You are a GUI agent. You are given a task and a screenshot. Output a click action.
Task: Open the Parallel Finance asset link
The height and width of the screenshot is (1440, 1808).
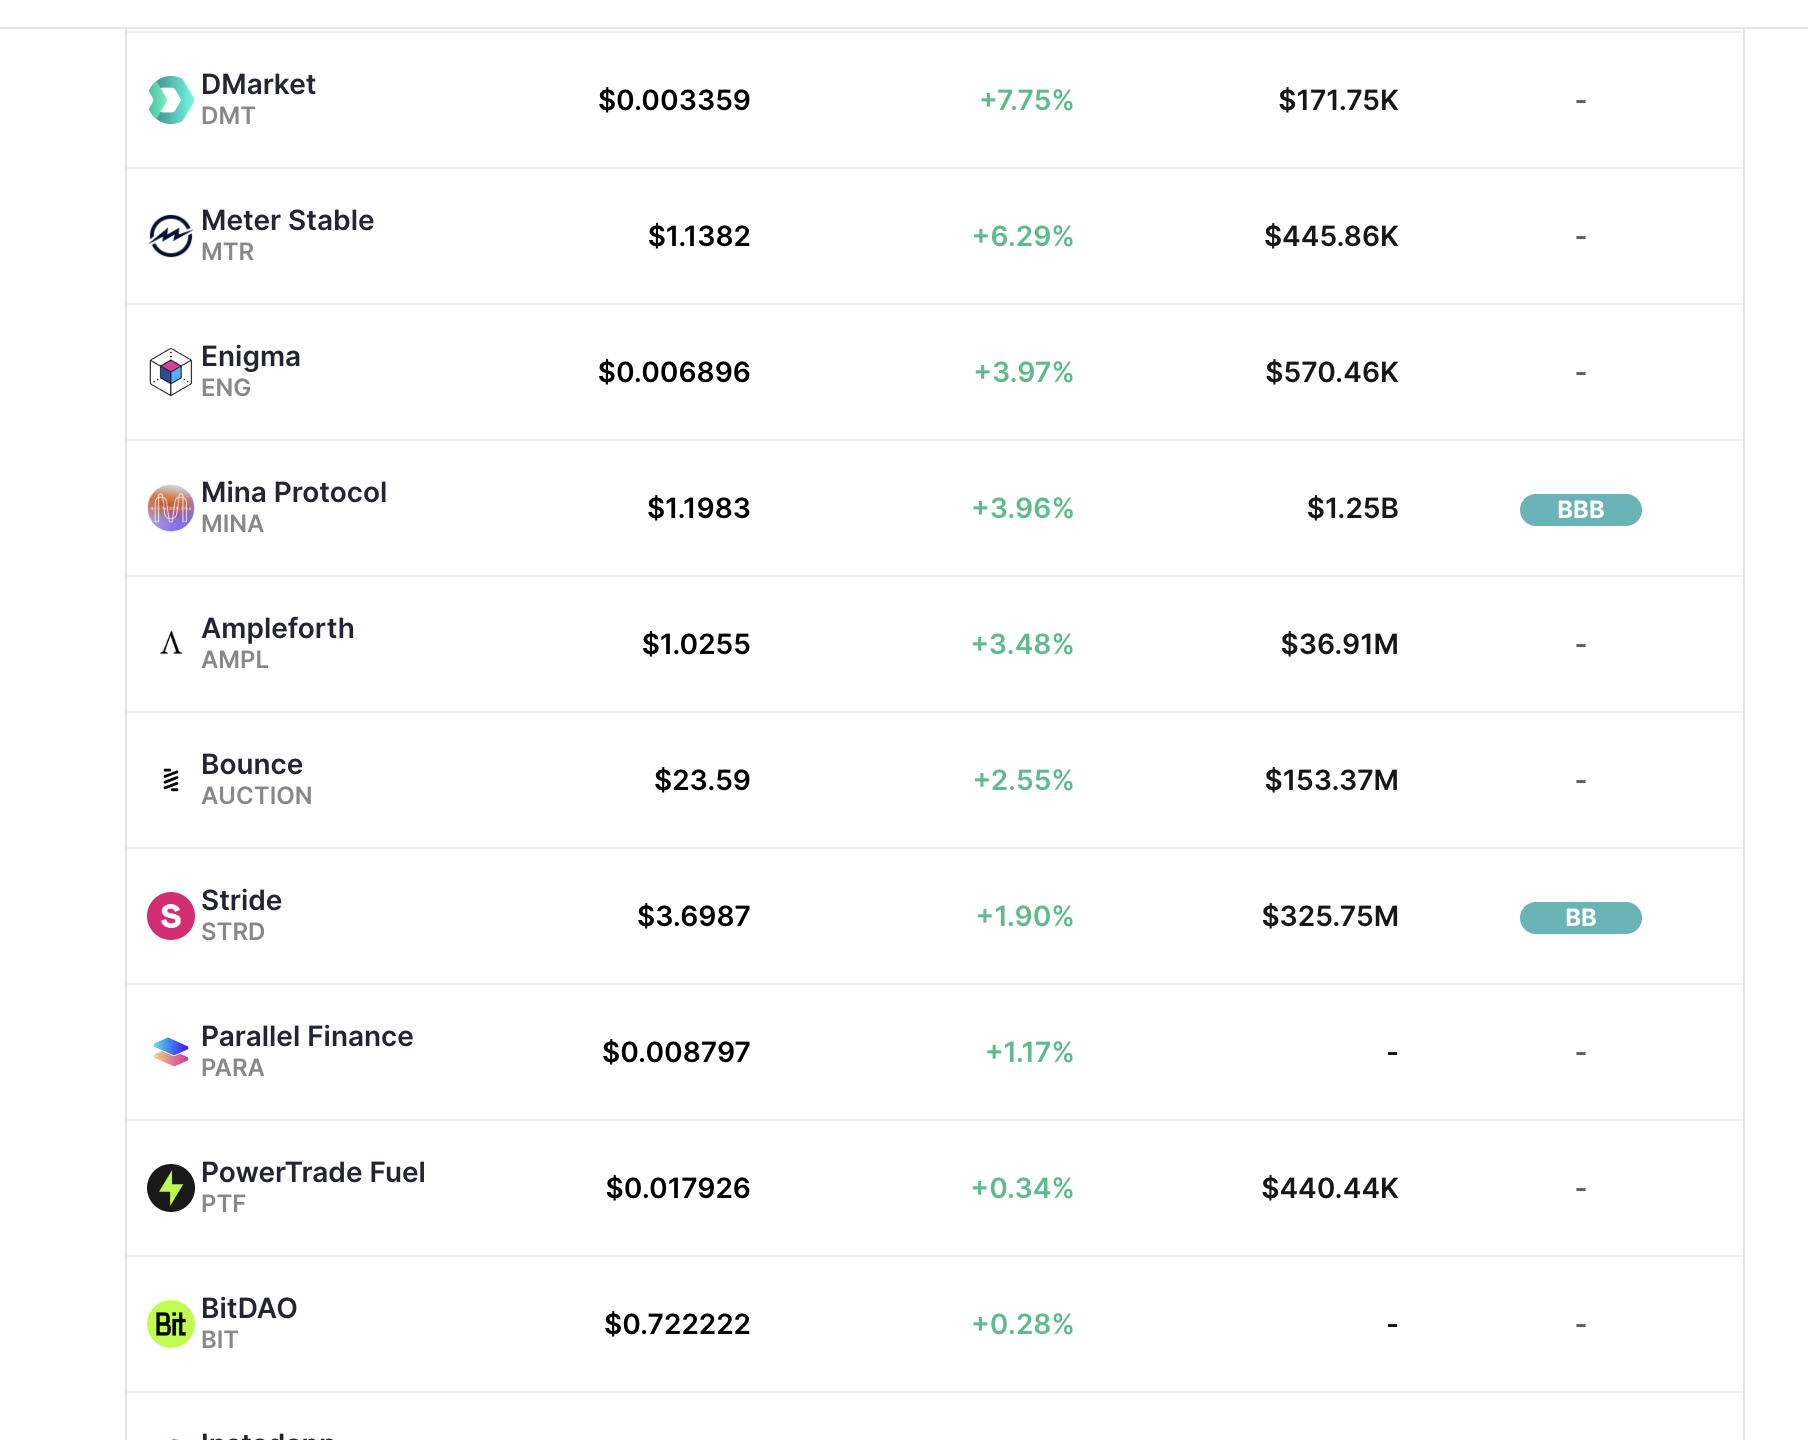(x=307, y=1036)
